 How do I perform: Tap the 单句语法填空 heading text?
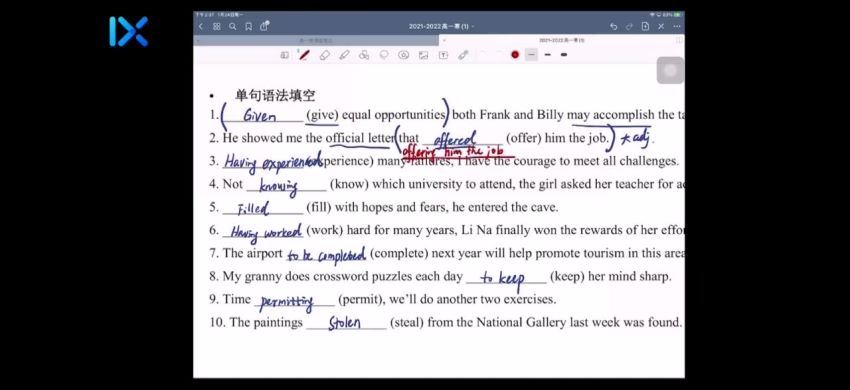[275, 96]
